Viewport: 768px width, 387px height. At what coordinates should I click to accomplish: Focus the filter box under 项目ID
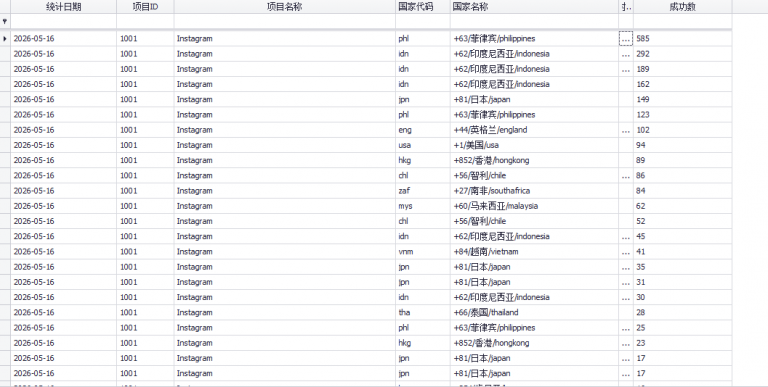tap(145, 22)
